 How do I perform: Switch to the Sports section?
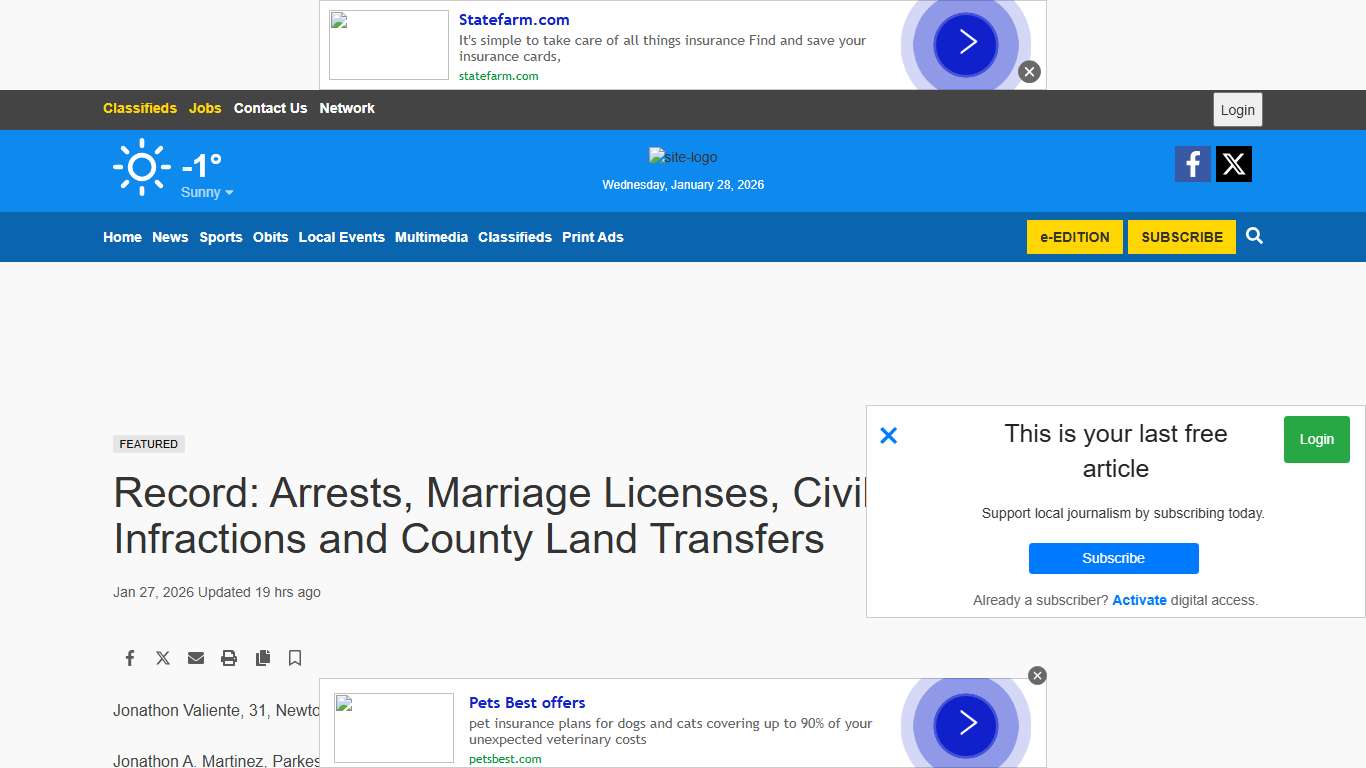[220, 237]
